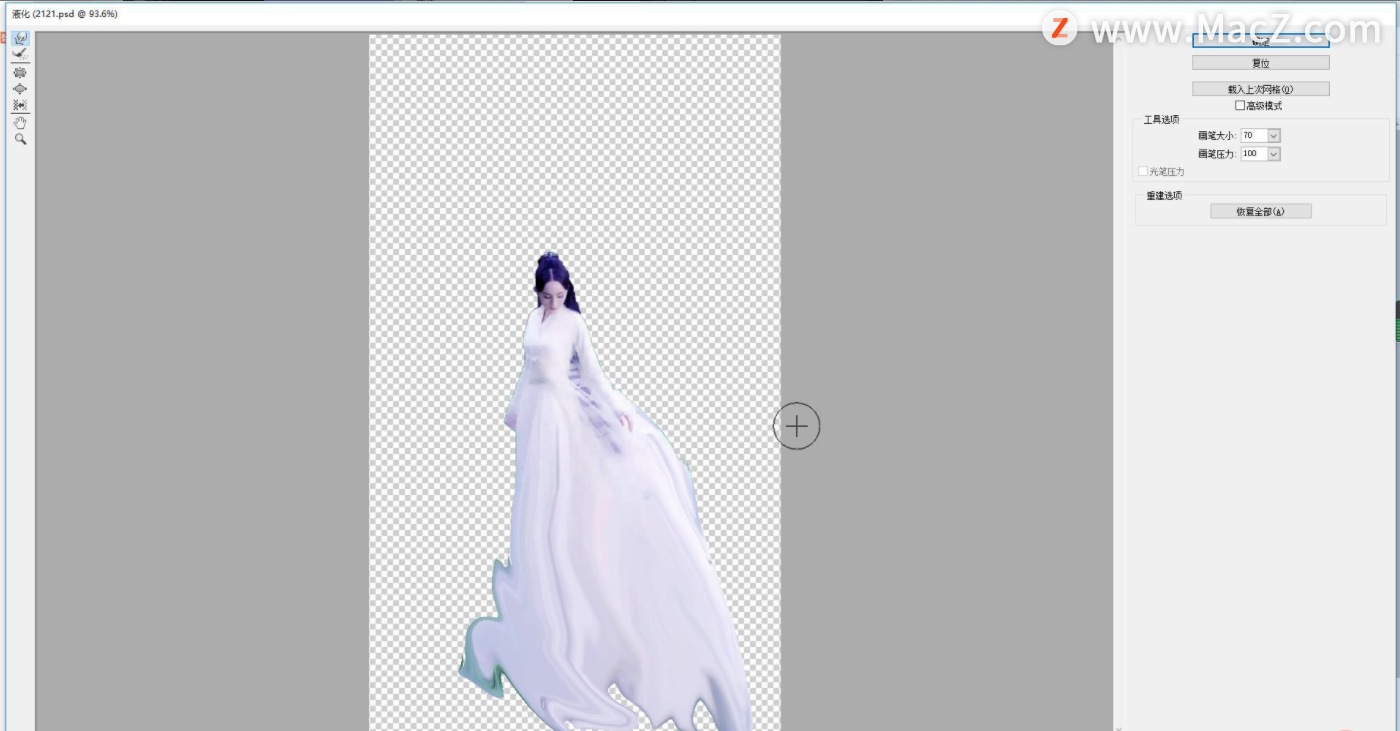The height and width of the screenshot is (731, 1400).
Task: Click the 复位 reset button
Action: tap(1260, 63)
